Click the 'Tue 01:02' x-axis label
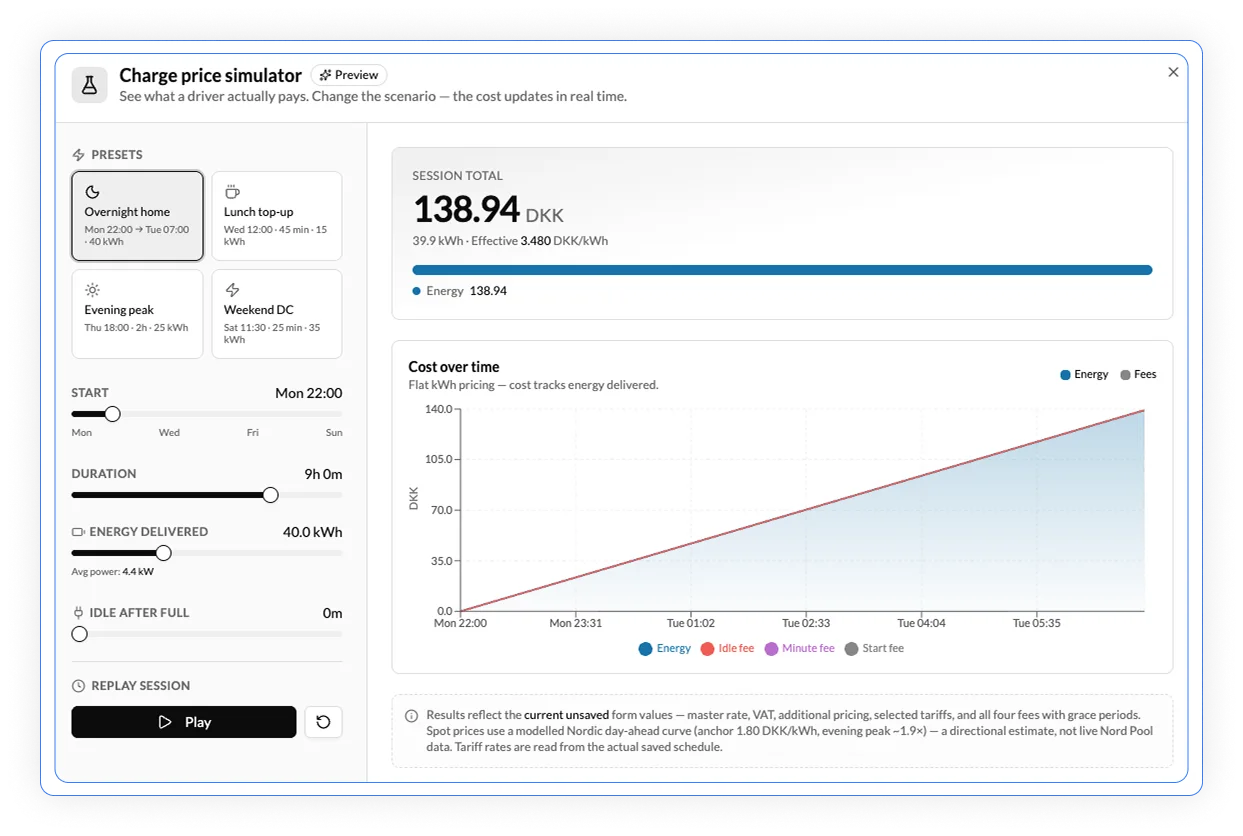The width and height of the screenshot is (1243, 836). coord(691,623)
